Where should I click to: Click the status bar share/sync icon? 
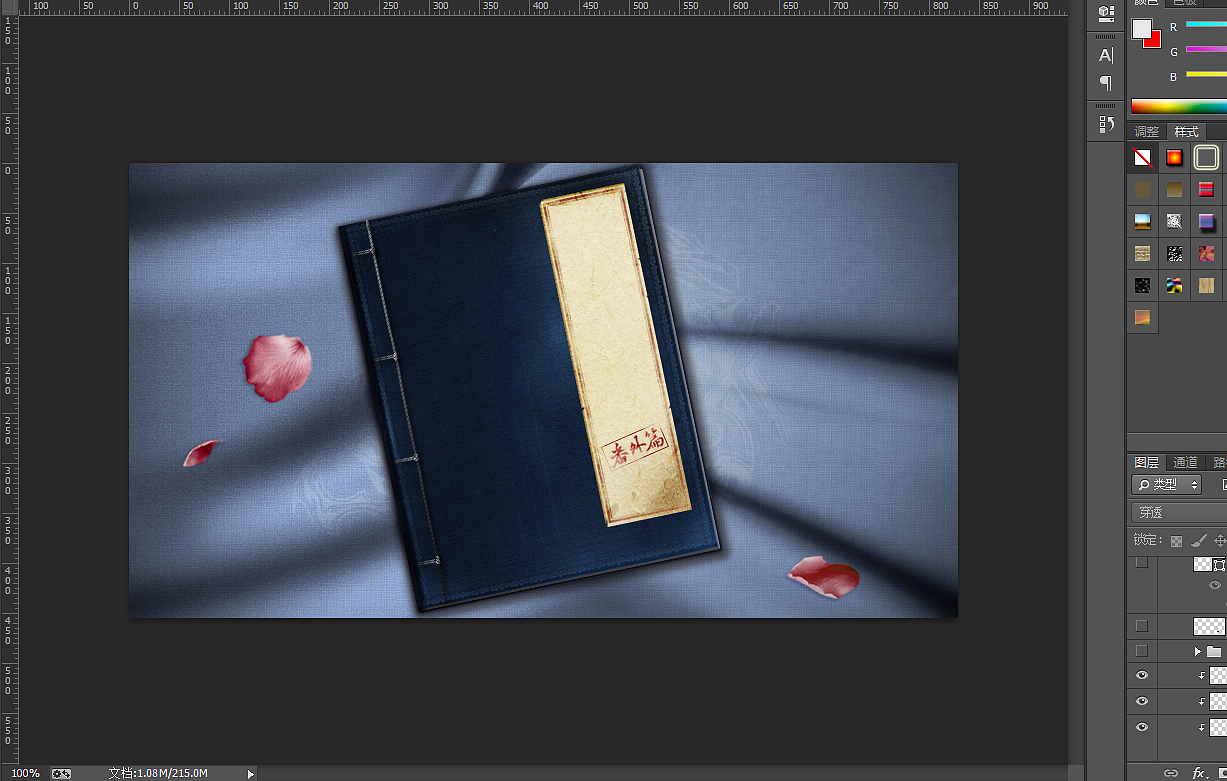(x=61, y=773)
